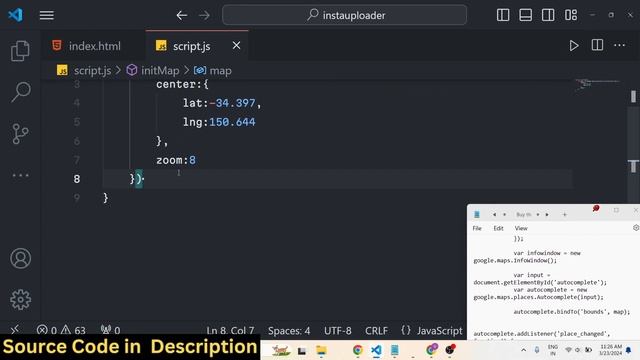640x360 pixels.
Task: Click the 'center:{' code line
Action: (x=182, y=84)
